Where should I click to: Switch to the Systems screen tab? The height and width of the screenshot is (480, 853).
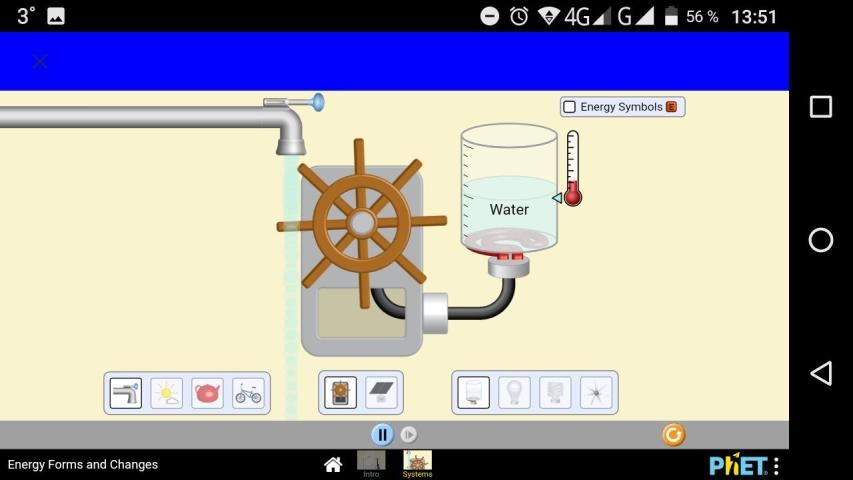point(417,463)
